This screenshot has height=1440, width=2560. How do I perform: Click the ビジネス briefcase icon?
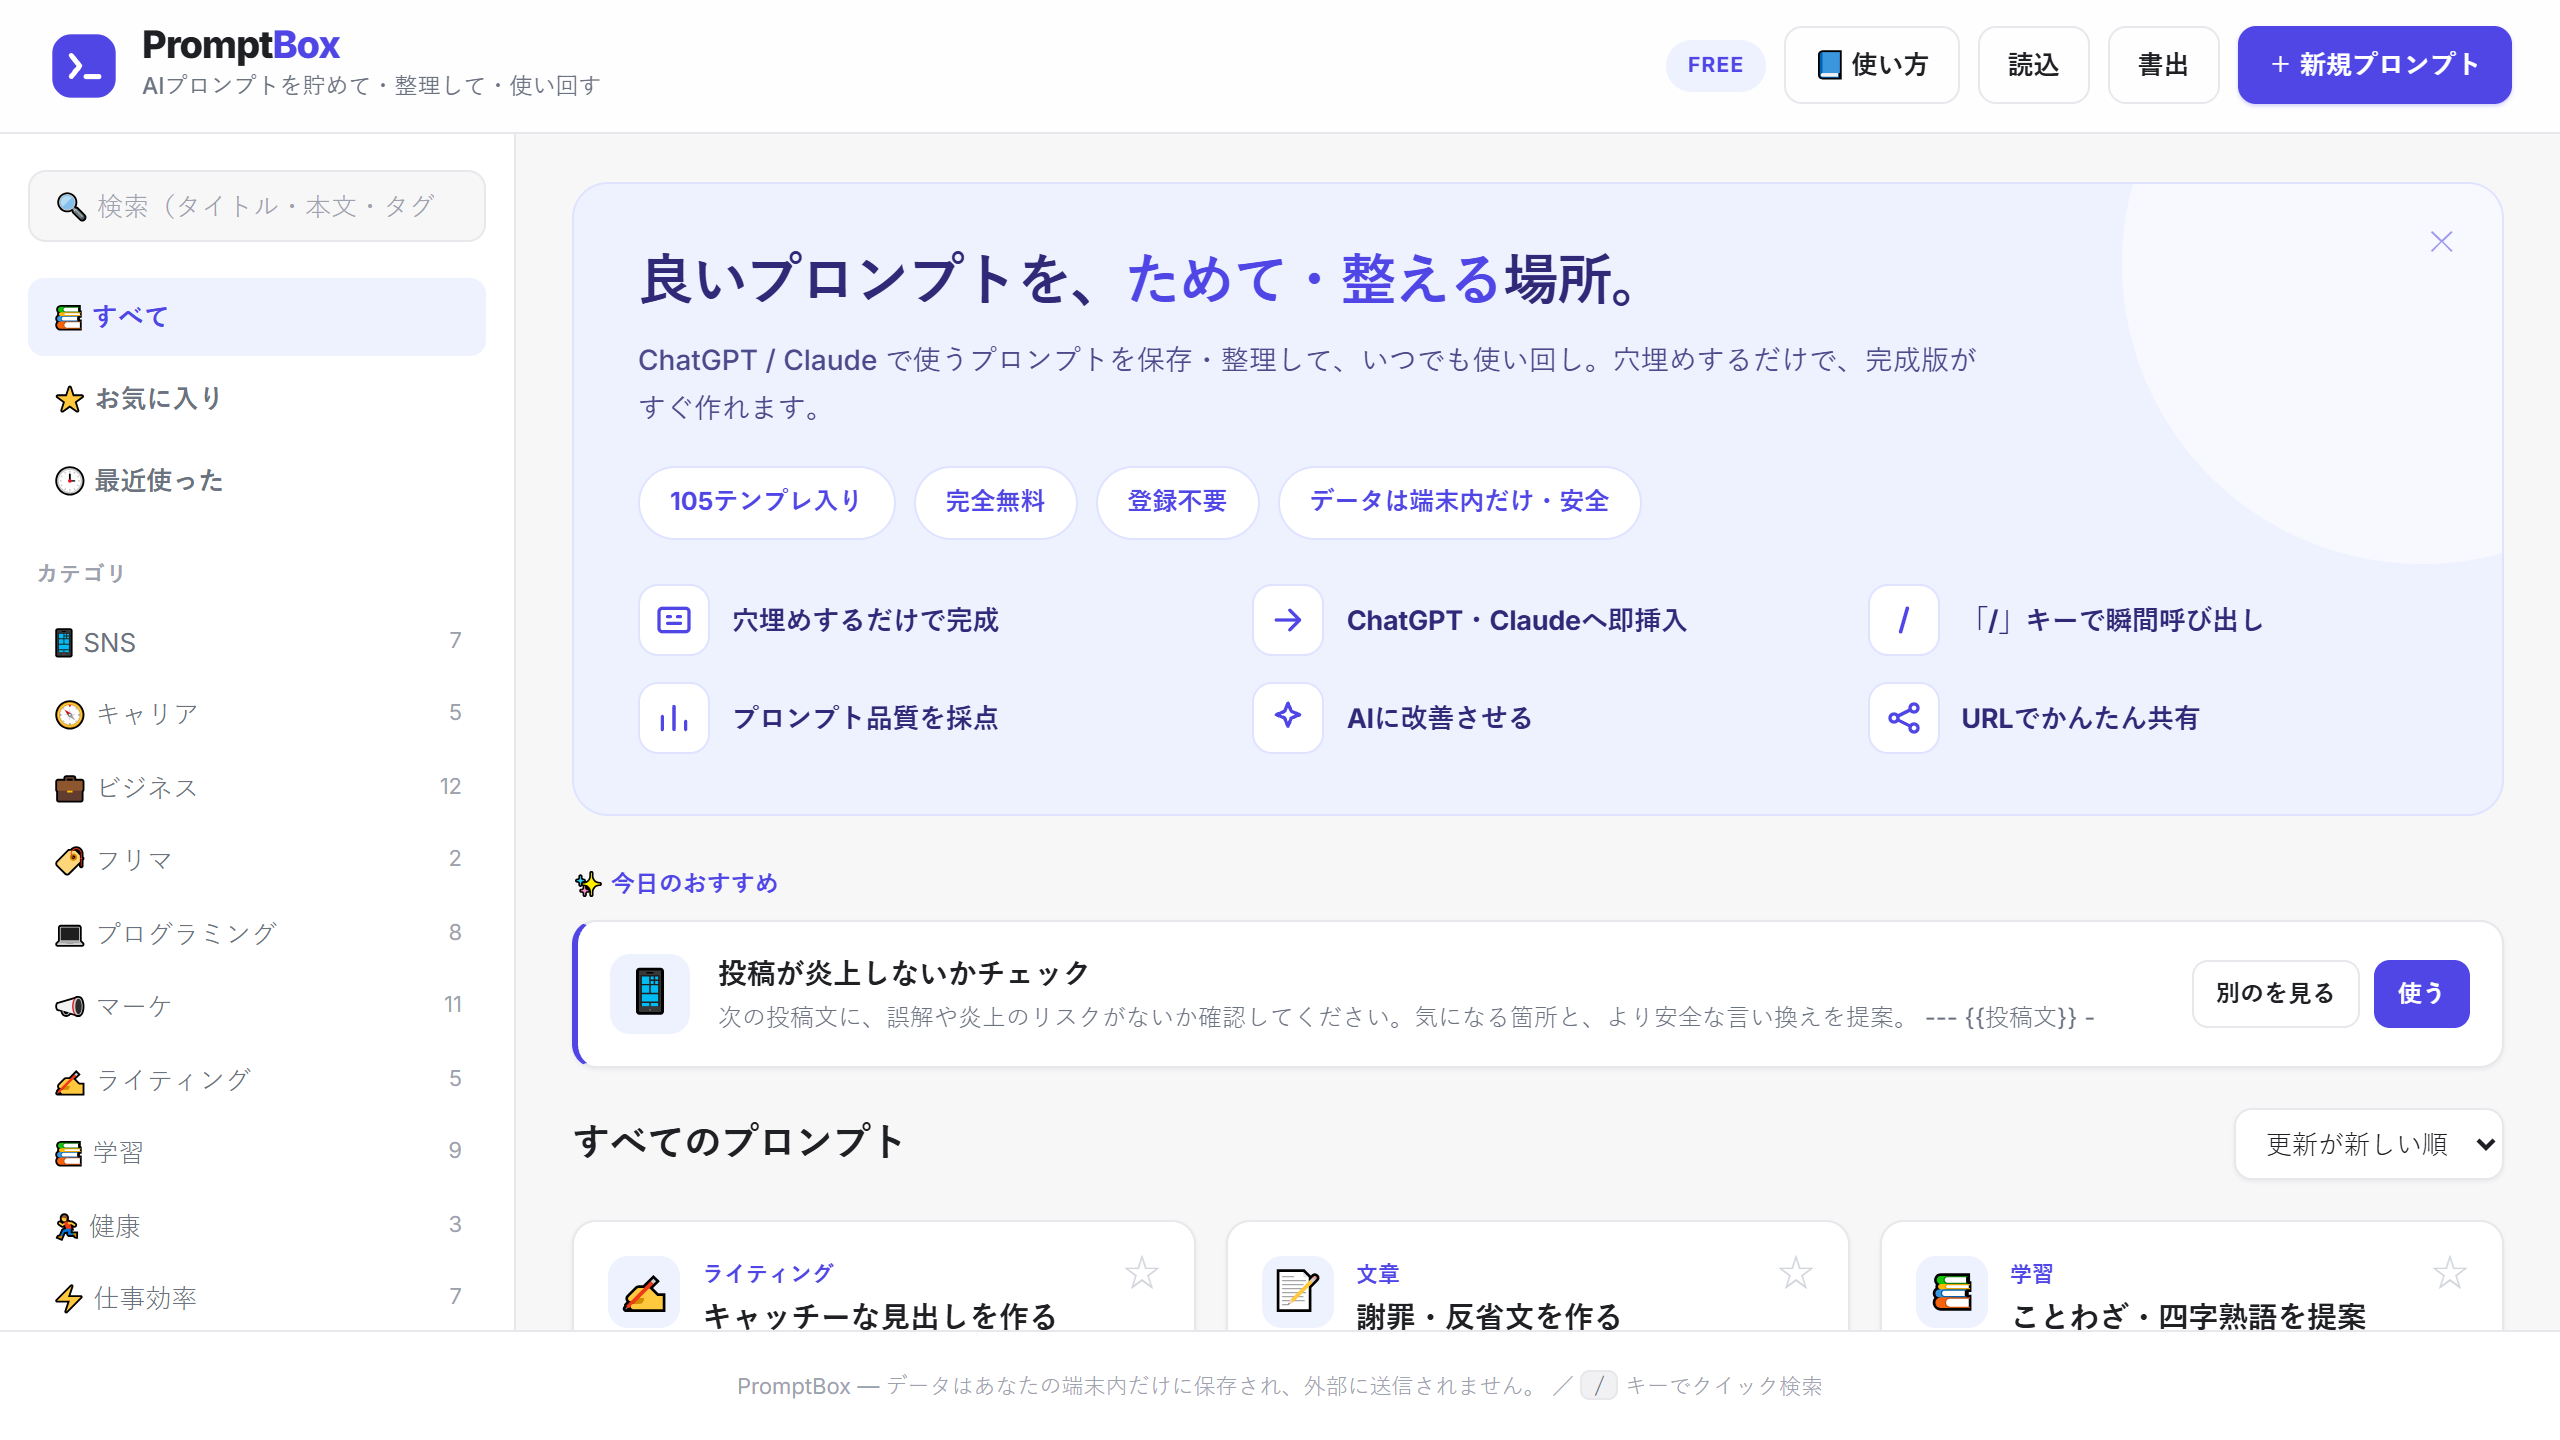pos(69,788)
